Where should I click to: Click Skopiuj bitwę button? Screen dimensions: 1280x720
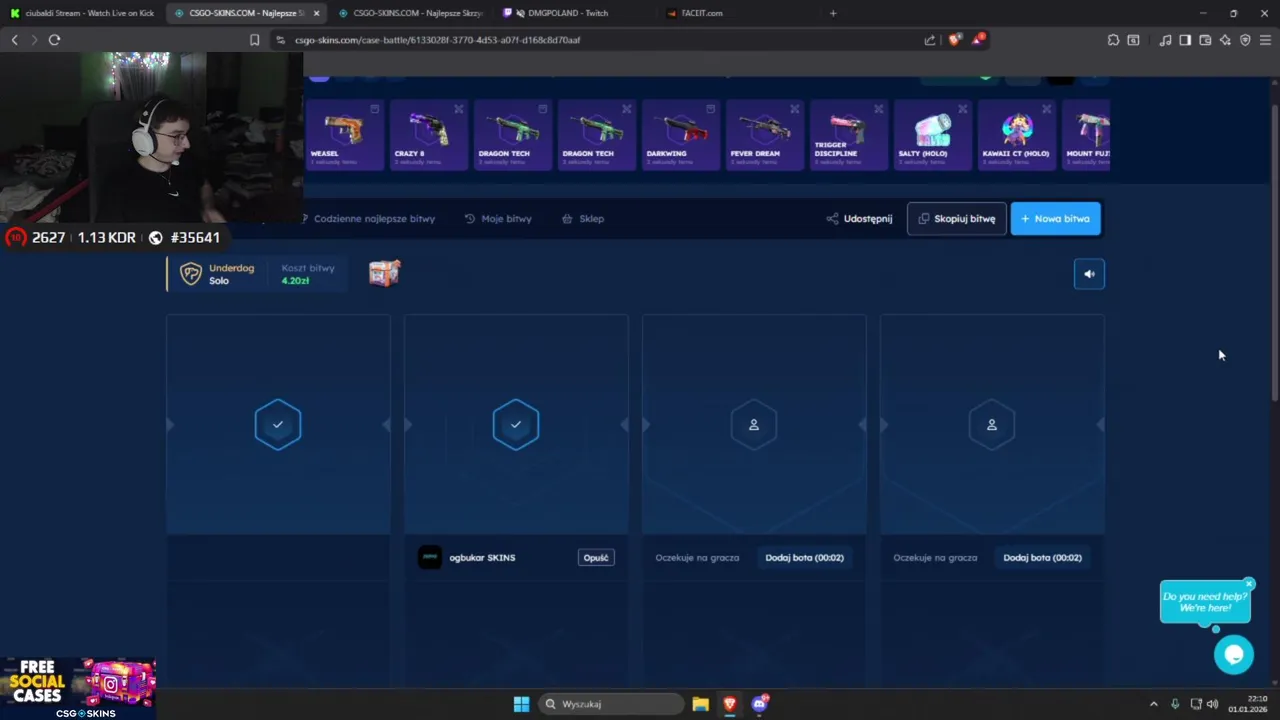pyautogui.click(x=956, y=218)
